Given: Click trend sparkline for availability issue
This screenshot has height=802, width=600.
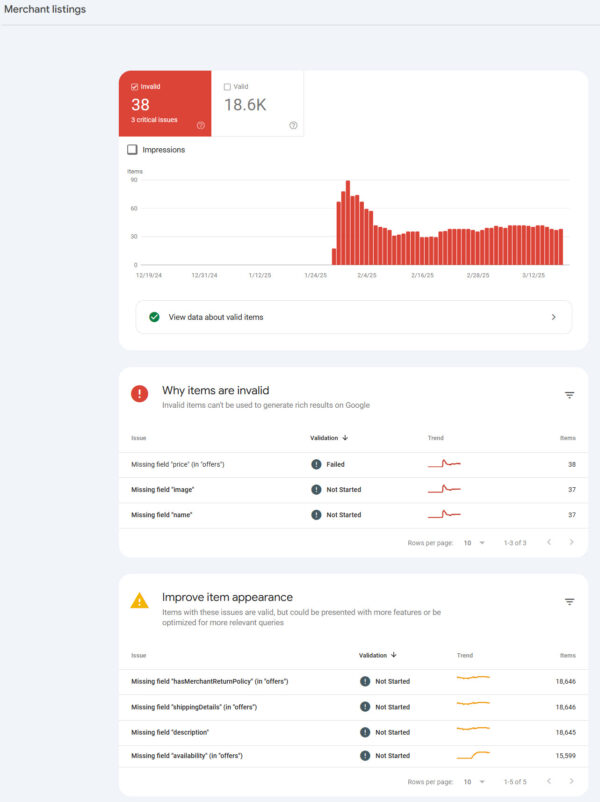Looking at the screenshot, I should (473, 755).
